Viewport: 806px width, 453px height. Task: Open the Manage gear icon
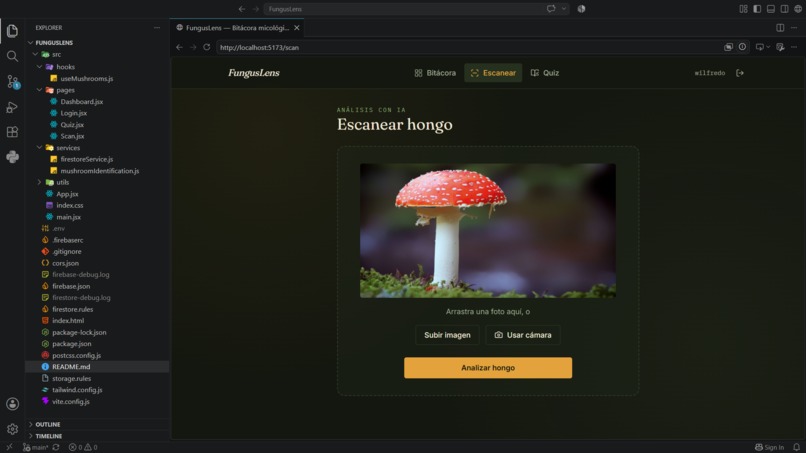12,429
